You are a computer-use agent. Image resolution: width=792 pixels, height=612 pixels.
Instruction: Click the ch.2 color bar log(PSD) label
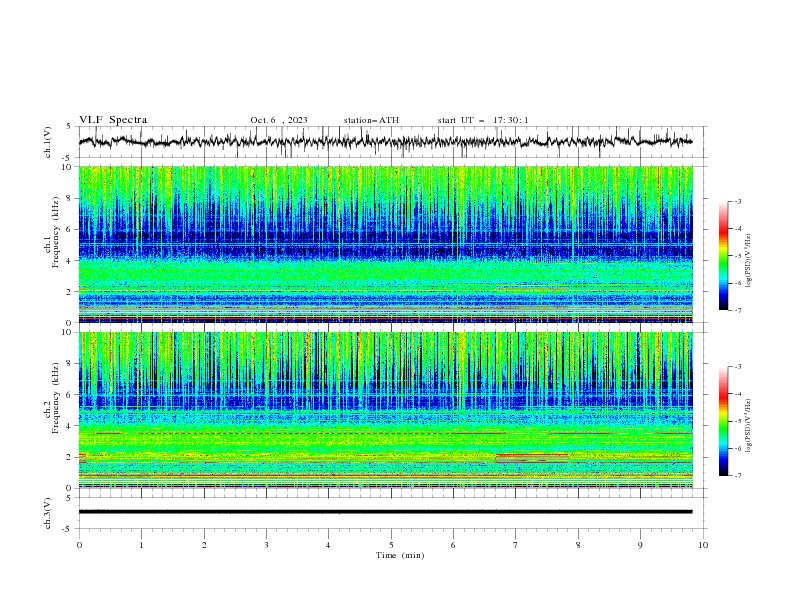[x=749, y=426]
